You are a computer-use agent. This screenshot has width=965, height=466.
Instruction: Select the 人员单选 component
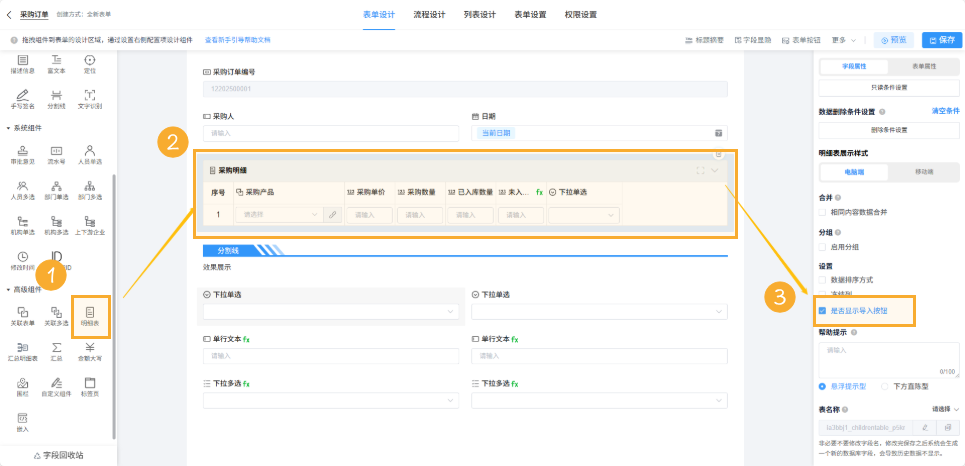[90, 154]
